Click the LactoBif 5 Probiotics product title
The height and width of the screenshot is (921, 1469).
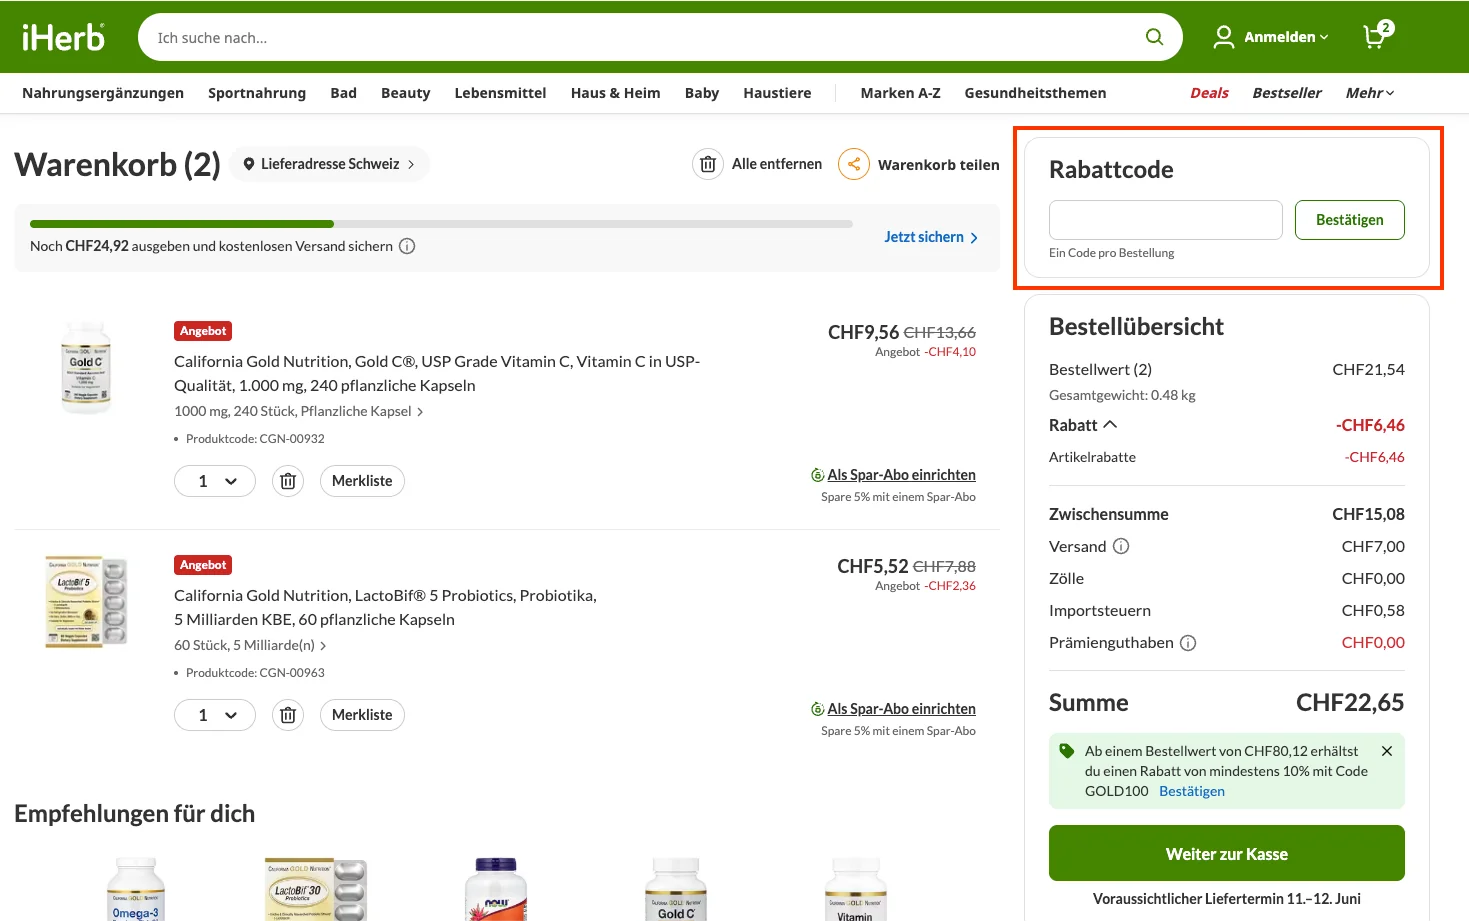click(385, 607)
